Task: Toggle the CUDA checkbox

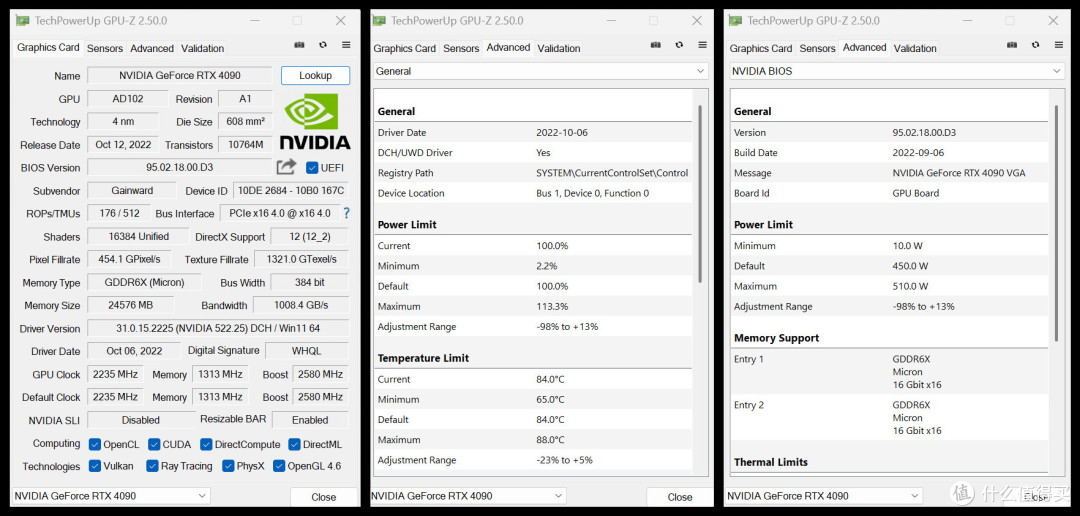Action: [x=154, y=444]
